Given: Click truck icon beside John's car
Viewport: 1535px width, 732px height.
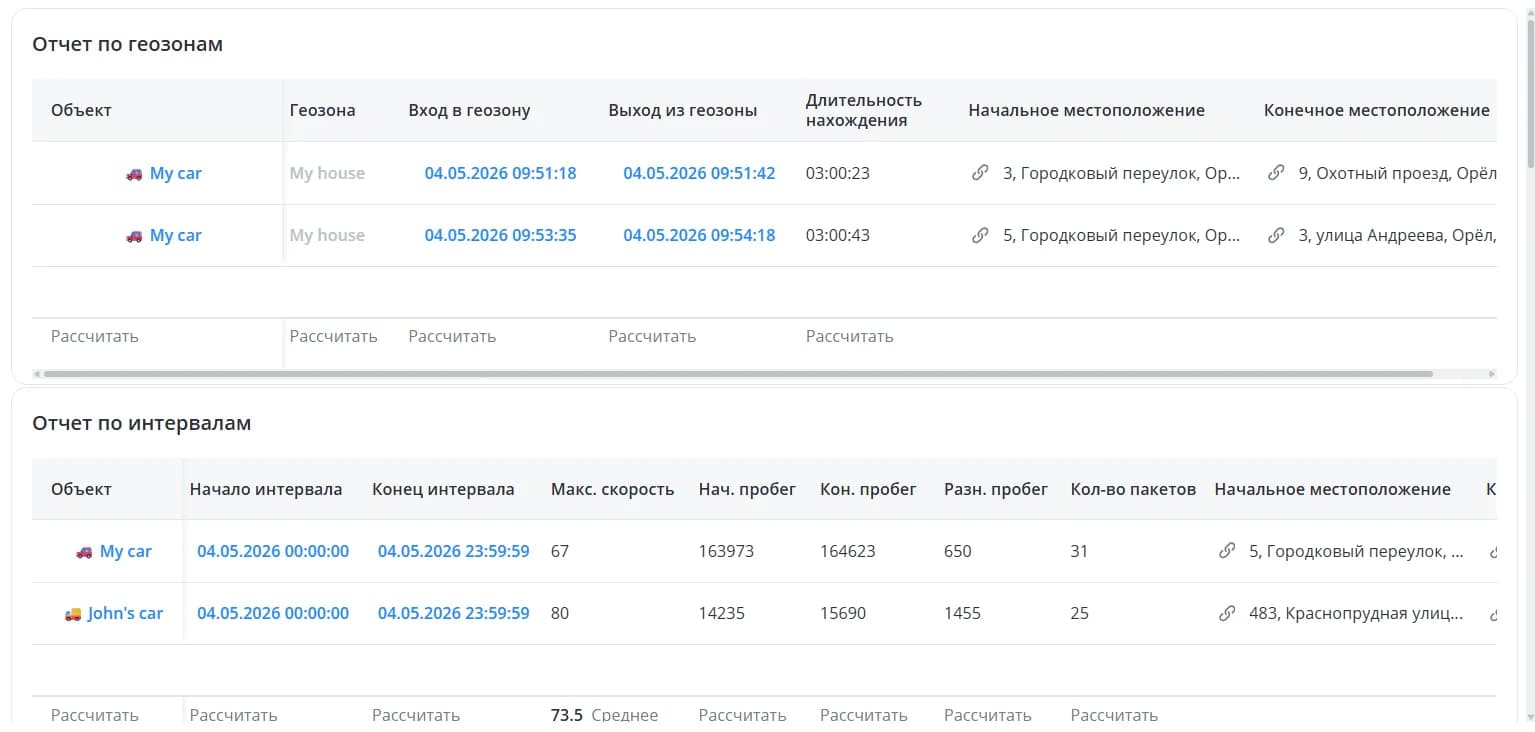Looking at the screenshot, I should [x=72, y=614].
